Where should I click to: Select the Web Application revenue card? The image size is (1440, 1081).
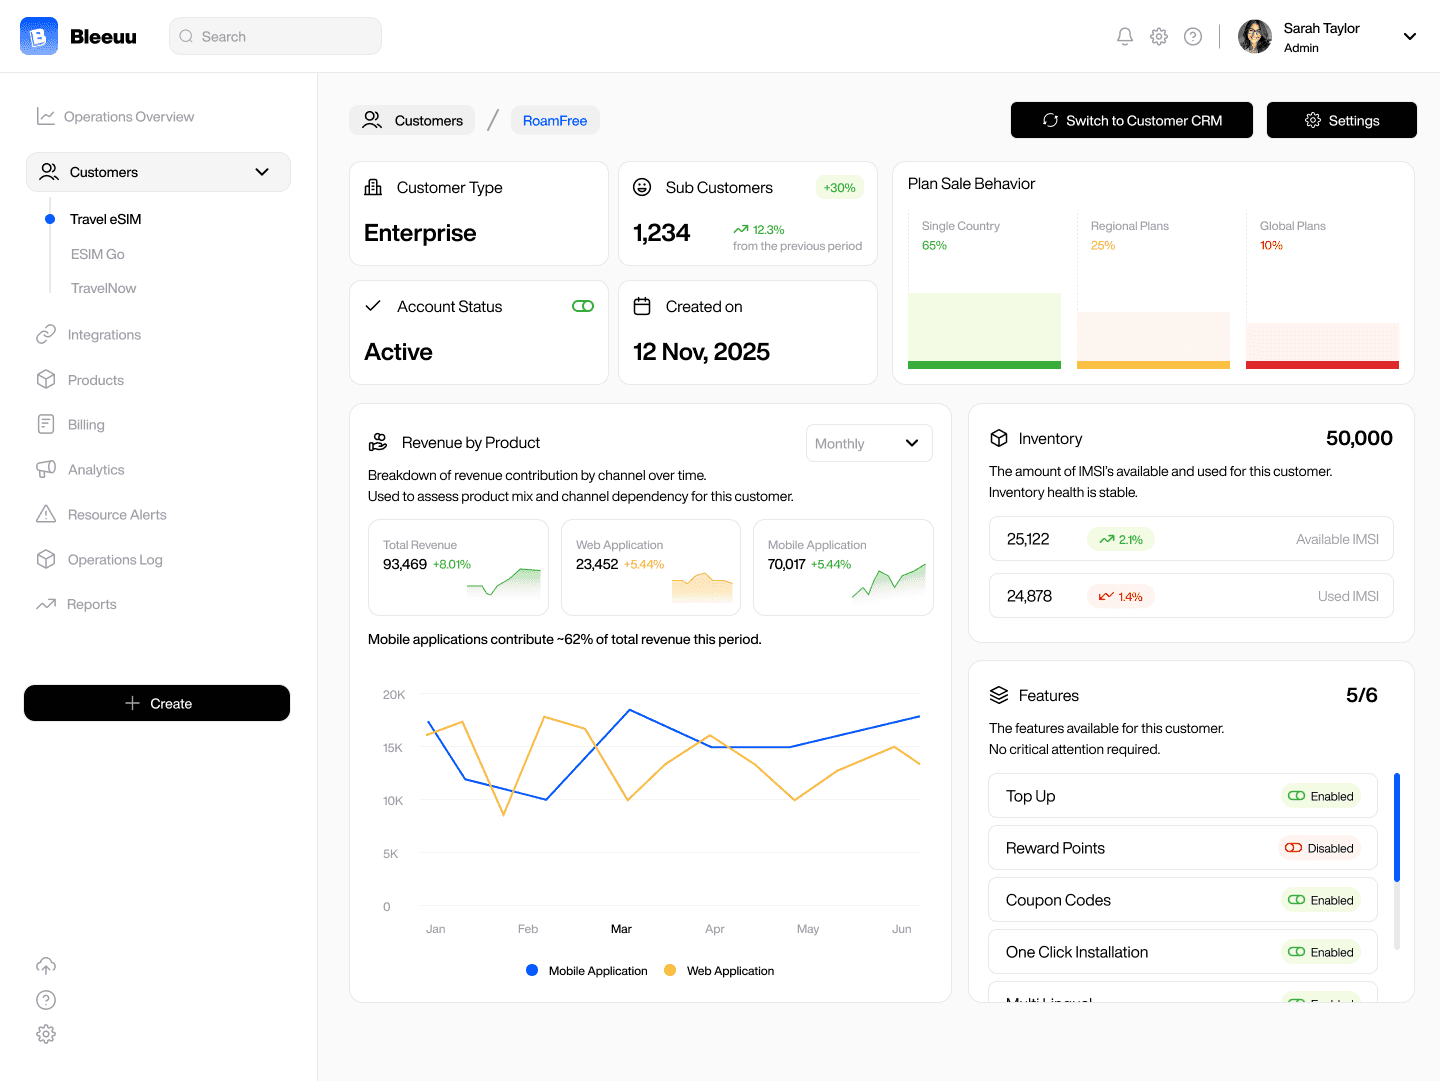click(x=651, y=567)
